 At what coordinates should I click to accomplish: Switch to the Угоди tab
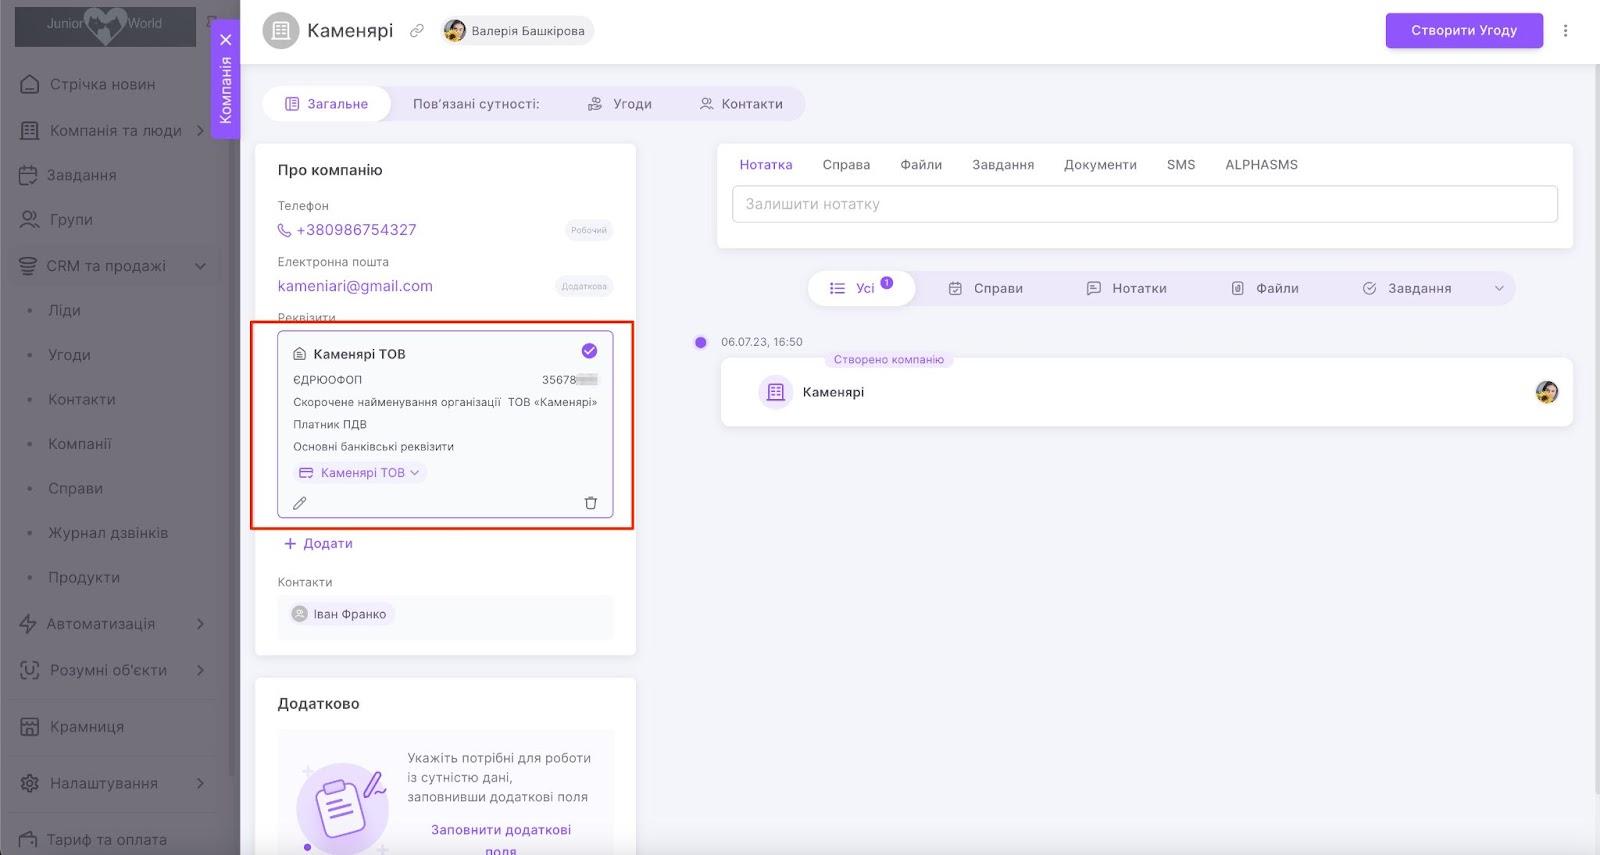tap(620, 104)
